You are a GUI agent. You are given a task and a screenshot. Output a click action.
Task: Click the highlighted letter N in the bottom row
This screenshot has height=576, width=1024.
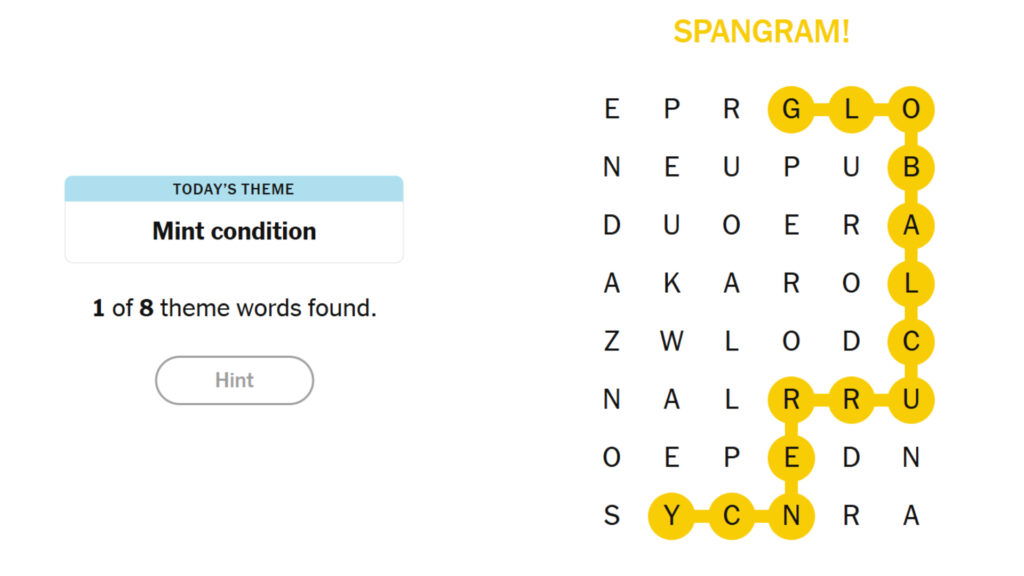791,516
